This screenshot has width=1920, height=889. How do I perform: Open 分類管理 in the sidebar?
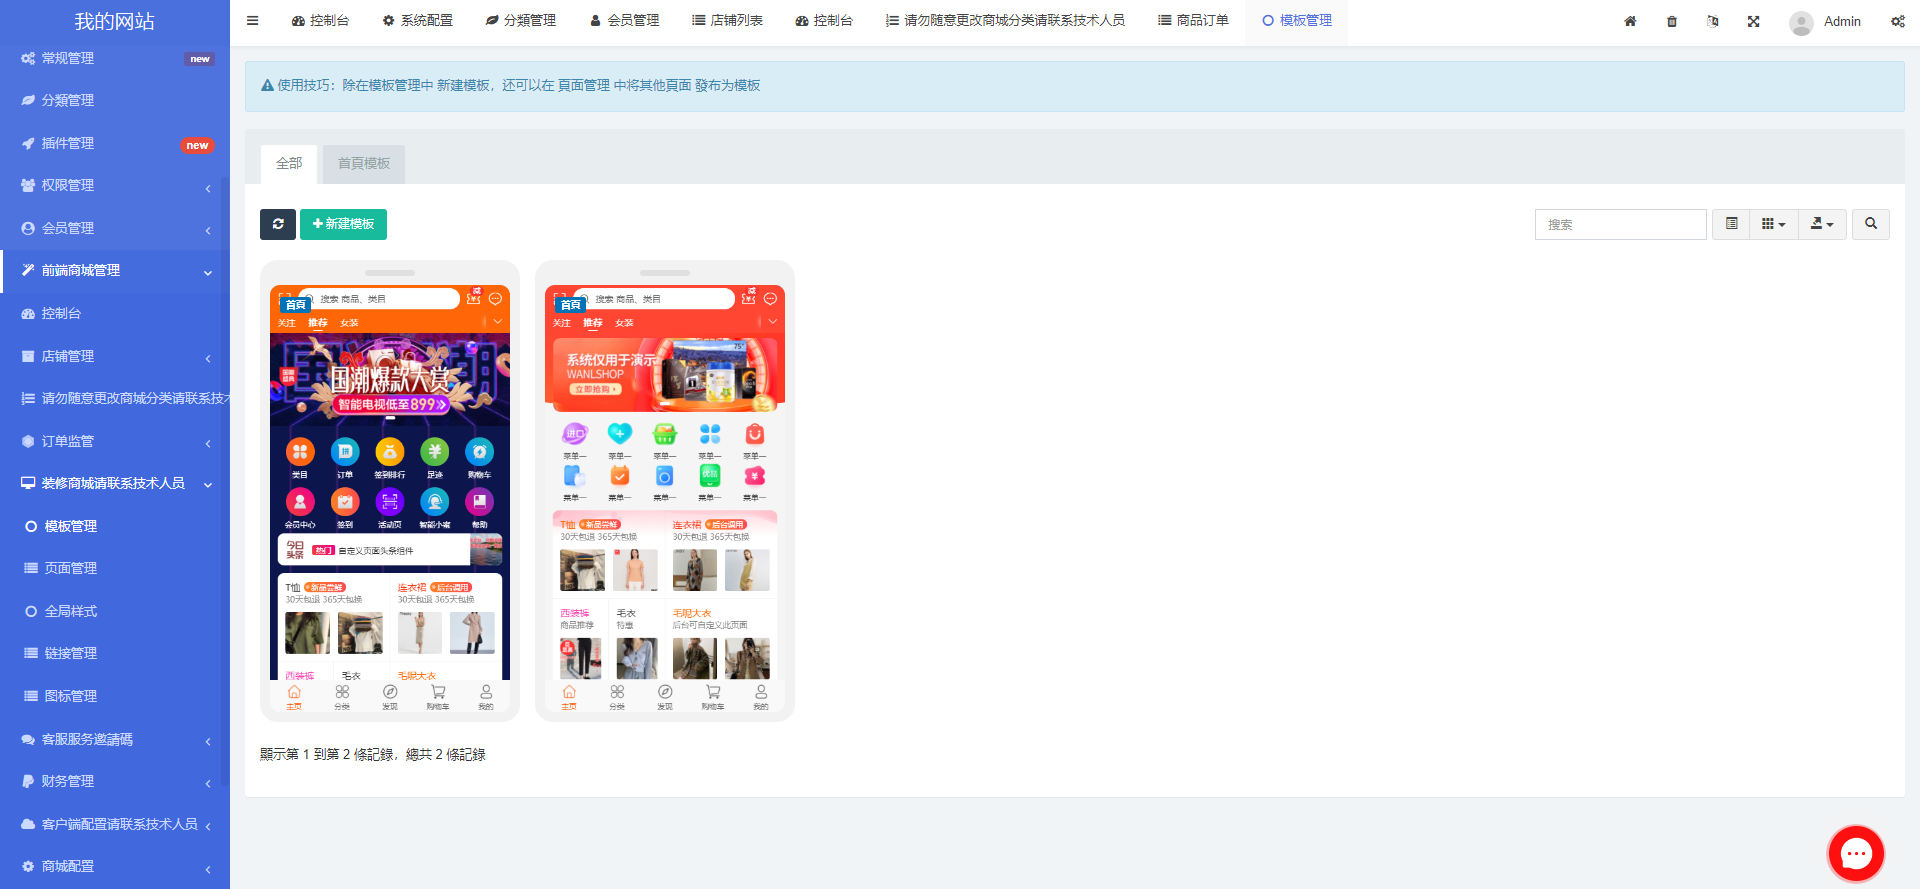(x=115, y=100)
